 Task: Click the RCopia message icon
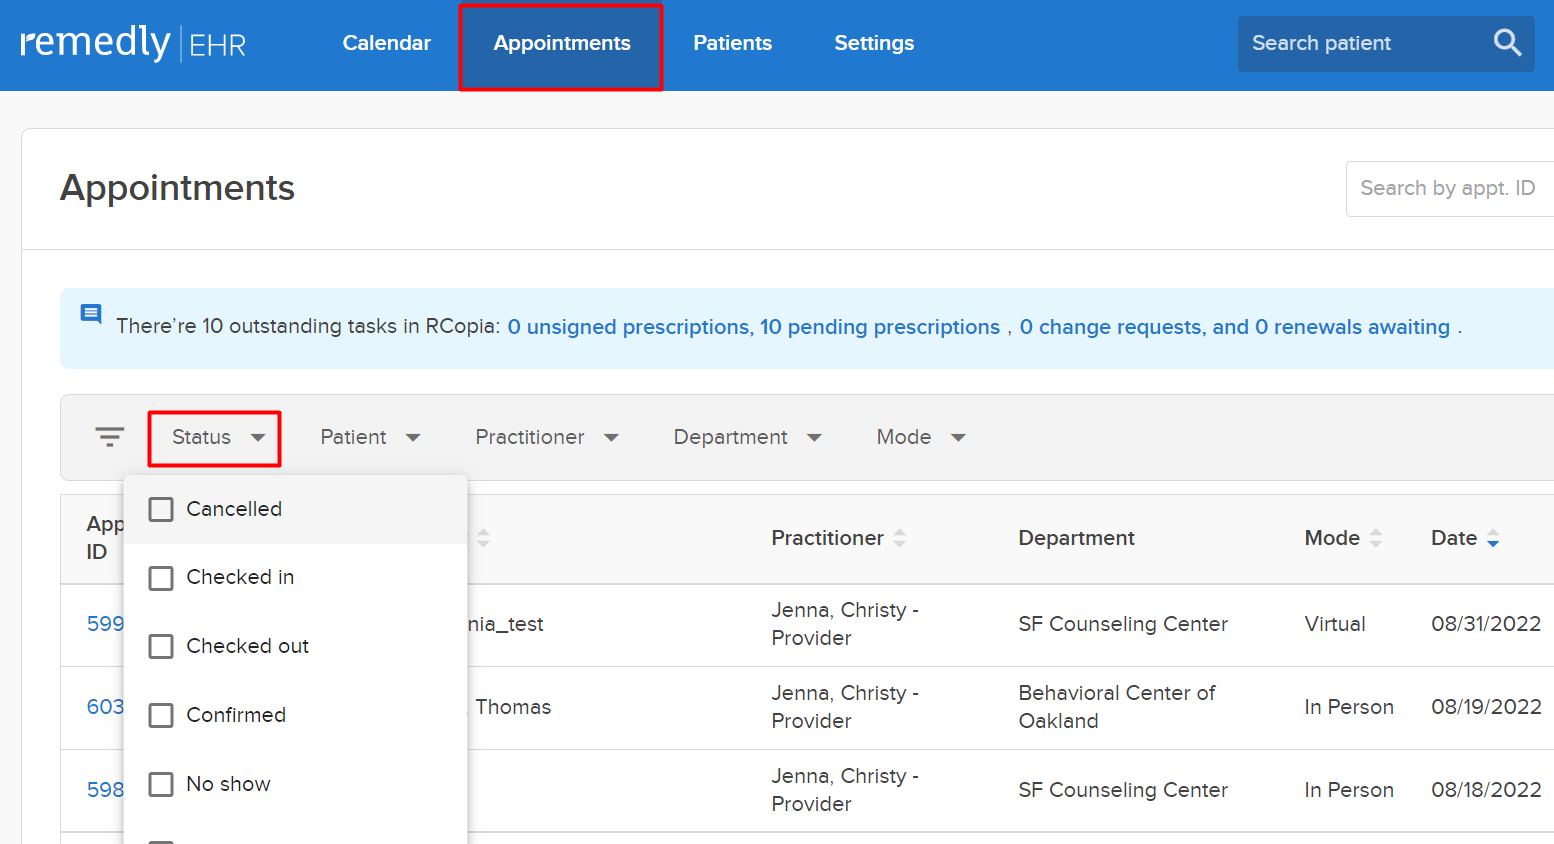tap(91, 314)
